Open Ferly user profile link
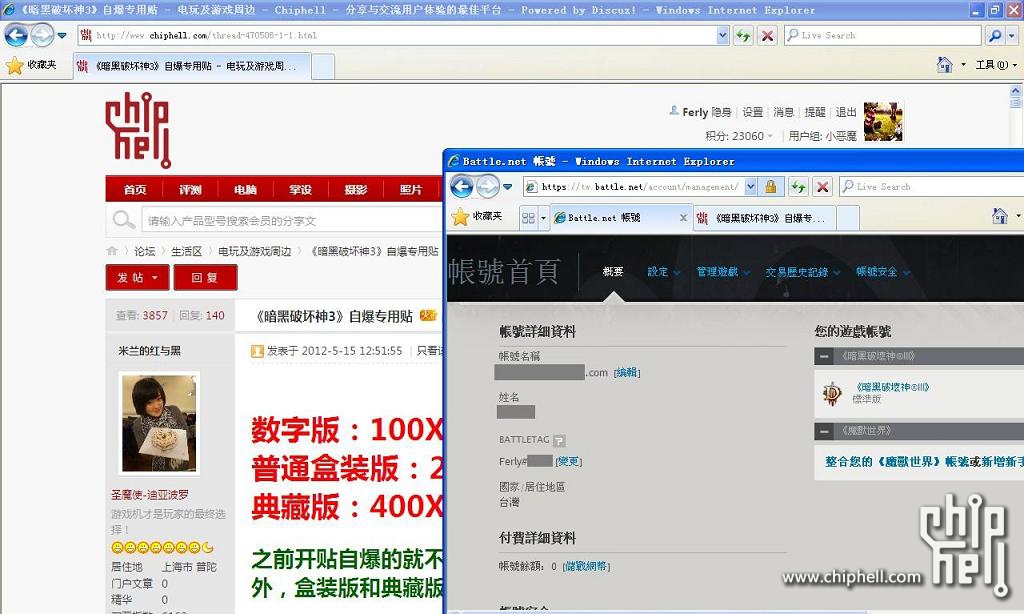1024x614 pixels. (695, 112)
